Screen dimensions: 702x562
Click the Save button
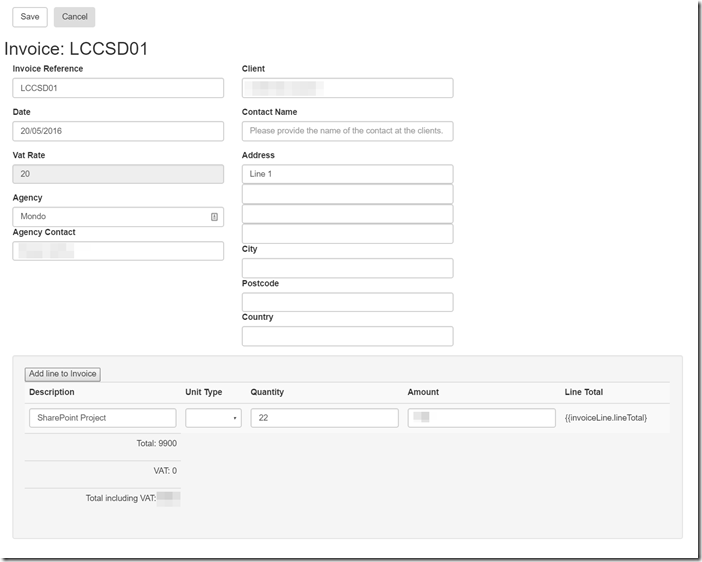[x=30, y=17]
